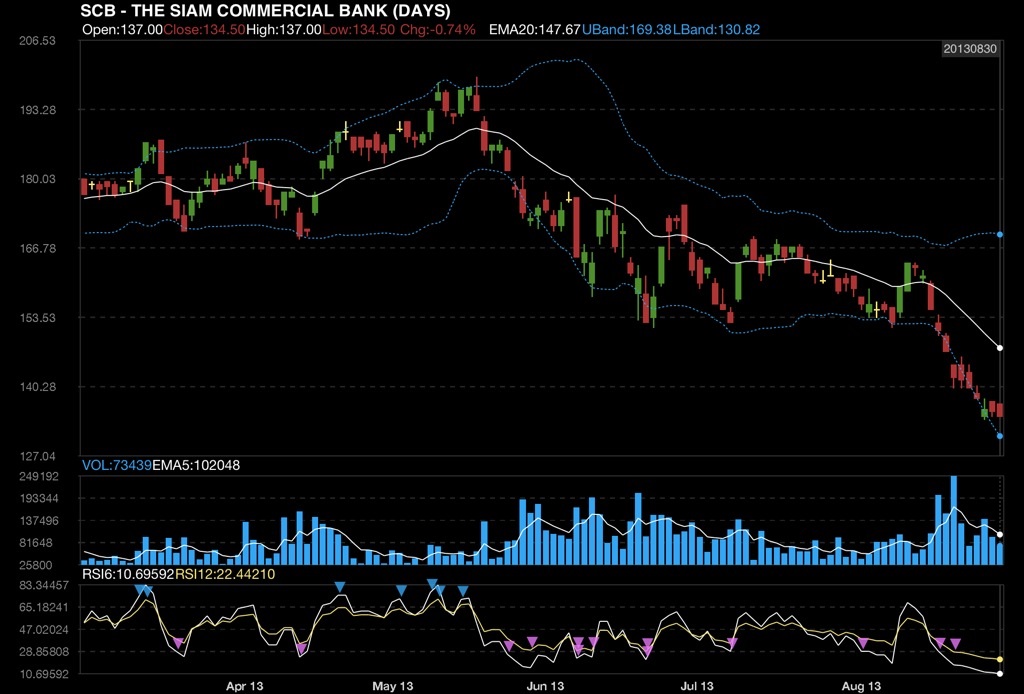Click the 83.34457 RSI axis label
The width and height of the screenshot is (1024, 694).
pos(44,585)
